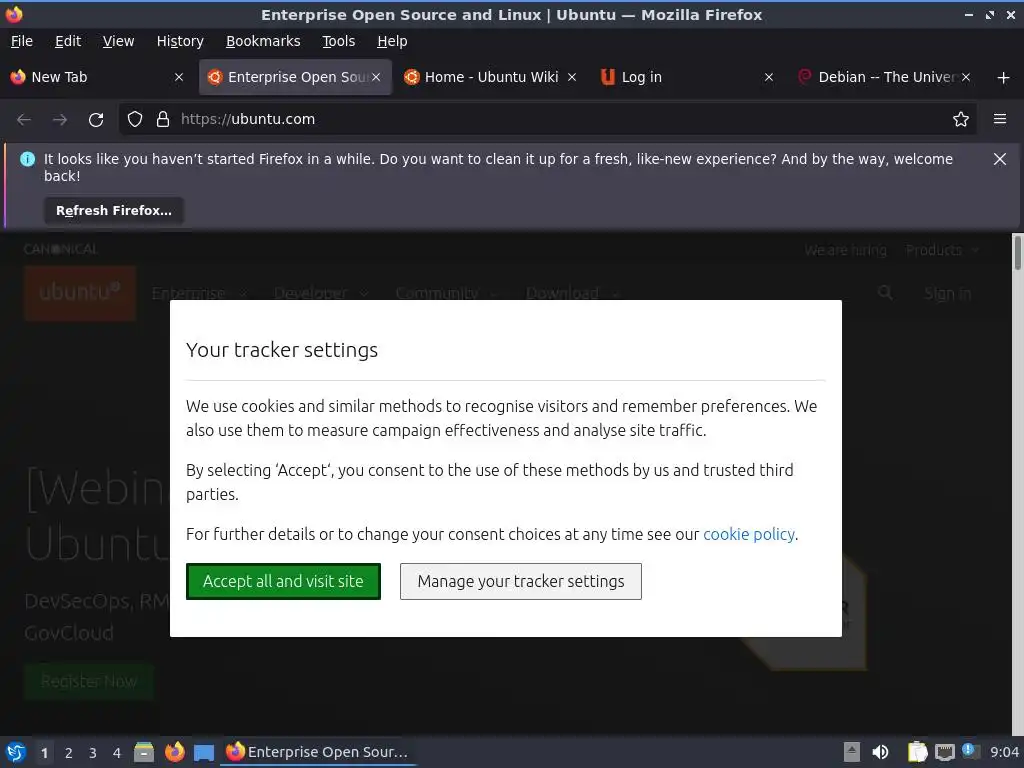The image size is (1024, 768).
Task: Switch to the Log in tab
Action: (x=686, y=77)
